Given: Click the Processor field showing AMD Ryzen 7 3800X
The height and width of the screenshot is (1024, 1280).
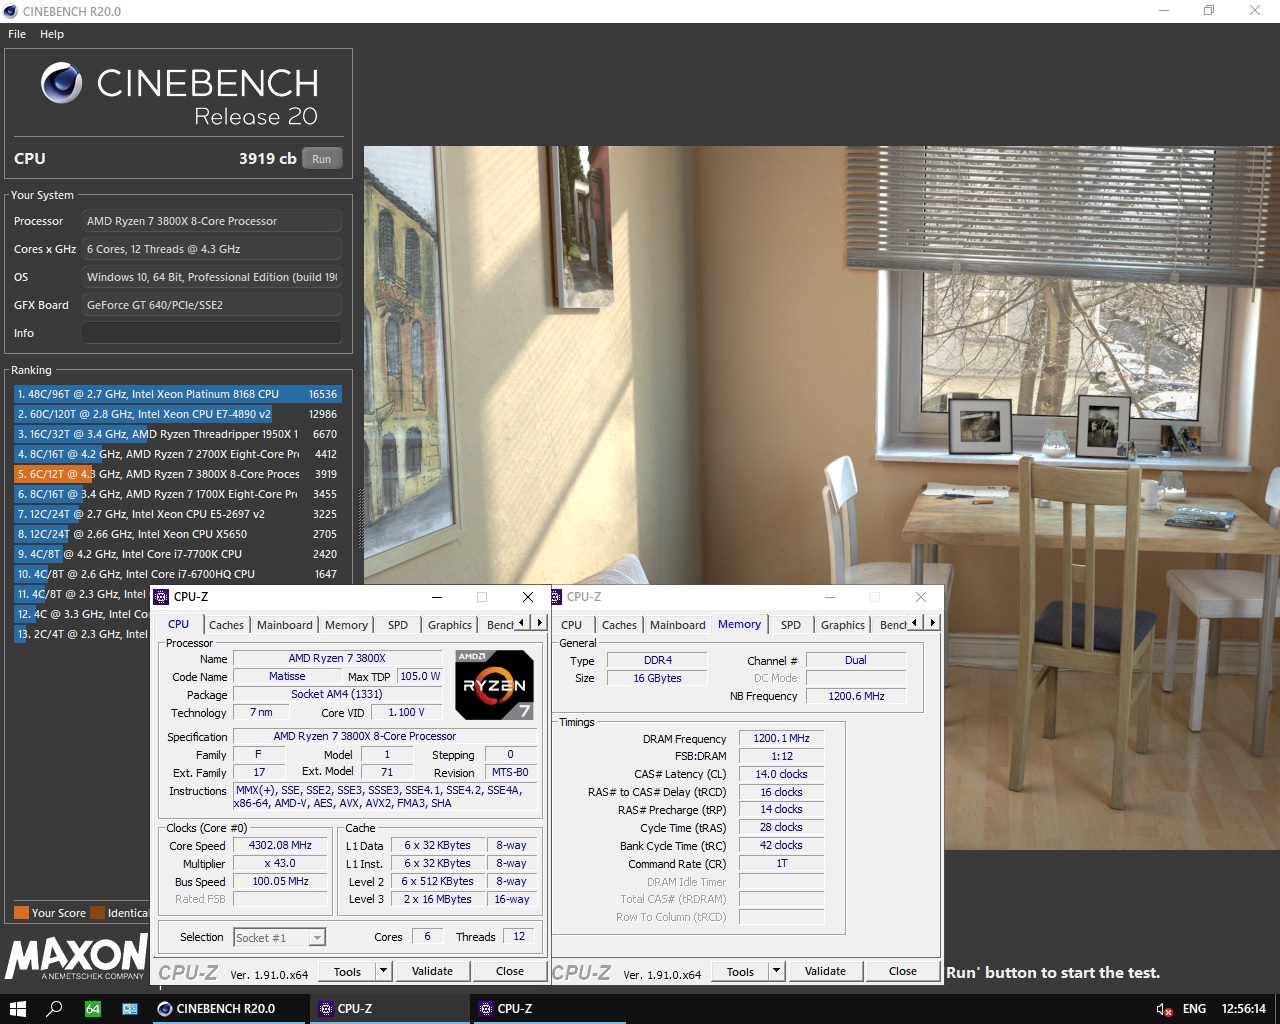Looking at the screenshot, I should pos(211,221).
